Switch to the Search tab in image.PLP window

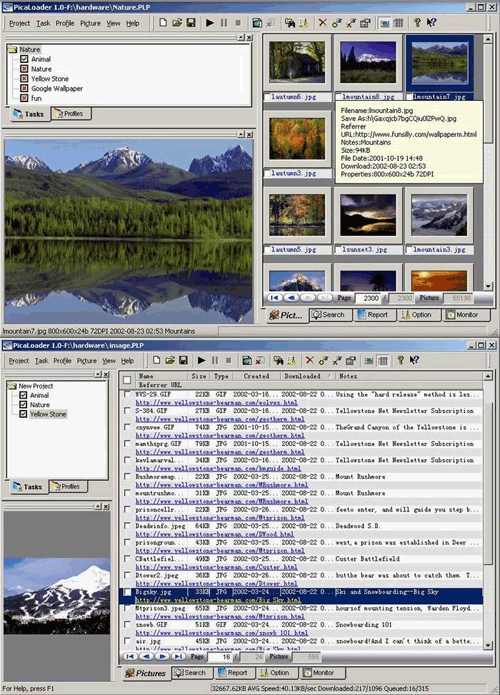tap(191, 673)
